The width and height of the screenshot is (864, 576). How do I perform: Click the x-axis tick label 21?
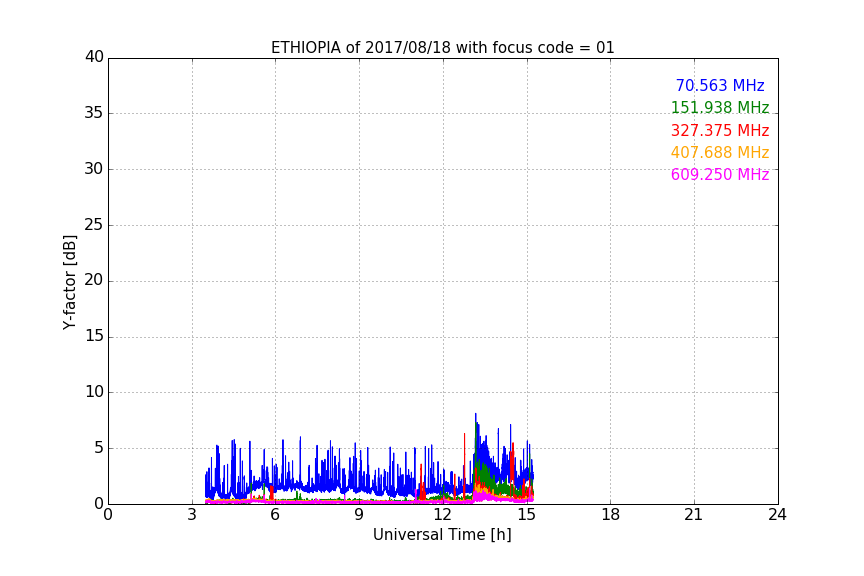coord(694,515)
